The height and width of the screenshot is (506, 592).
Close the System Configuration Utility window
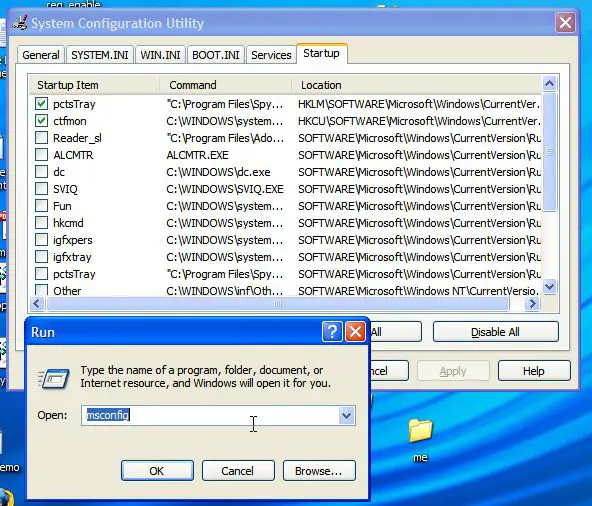click(565, 23)
